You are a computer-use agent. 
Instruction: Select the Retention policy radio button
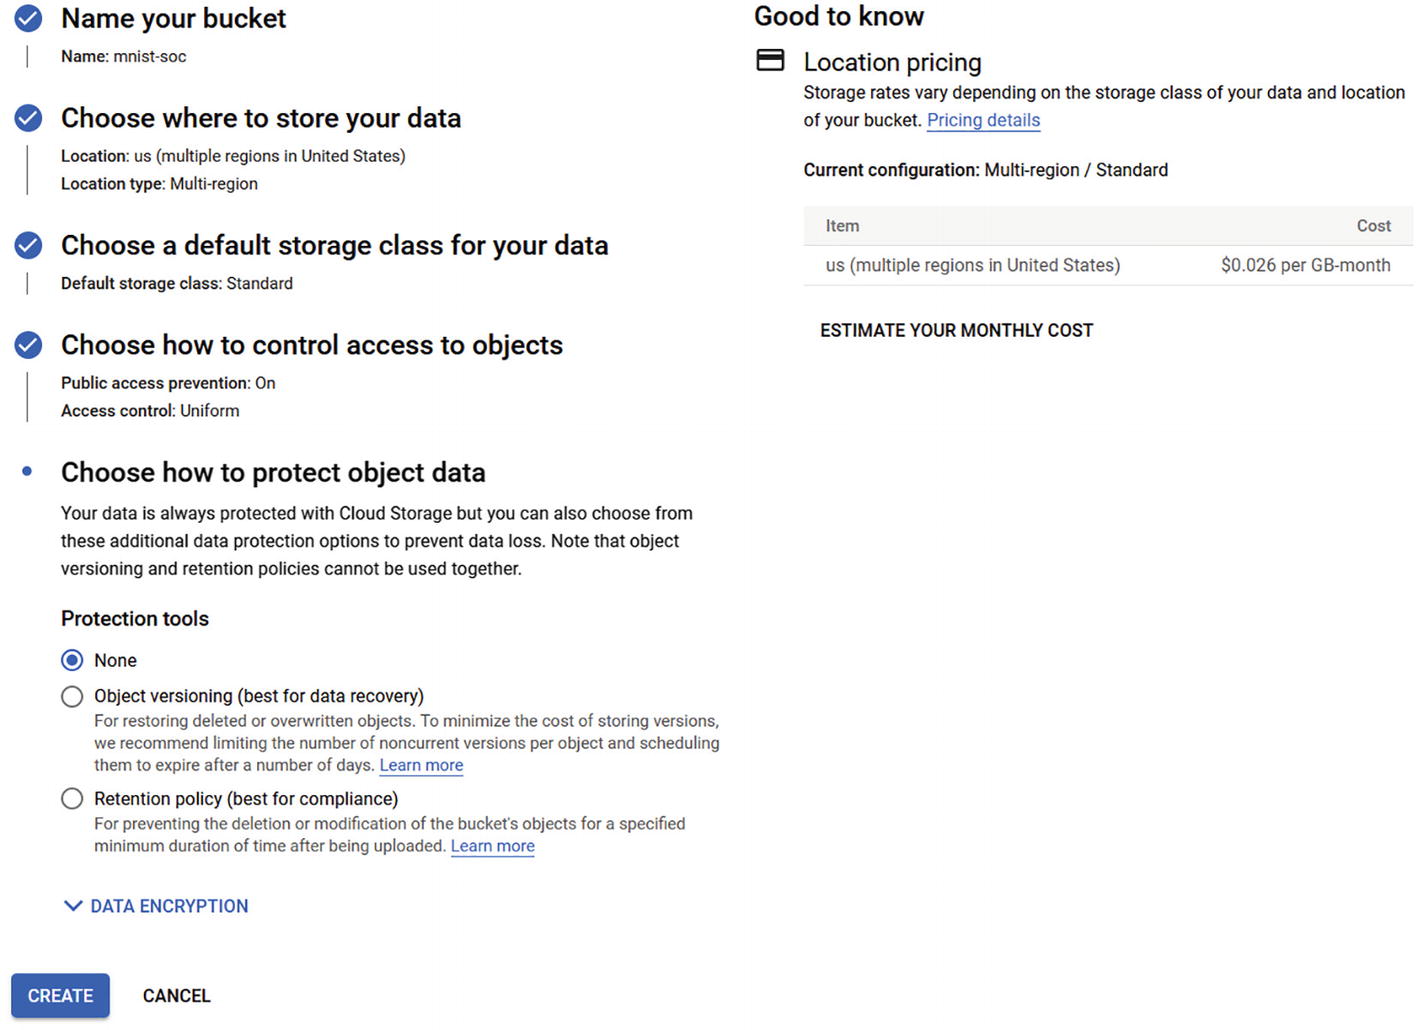point(72,799)
